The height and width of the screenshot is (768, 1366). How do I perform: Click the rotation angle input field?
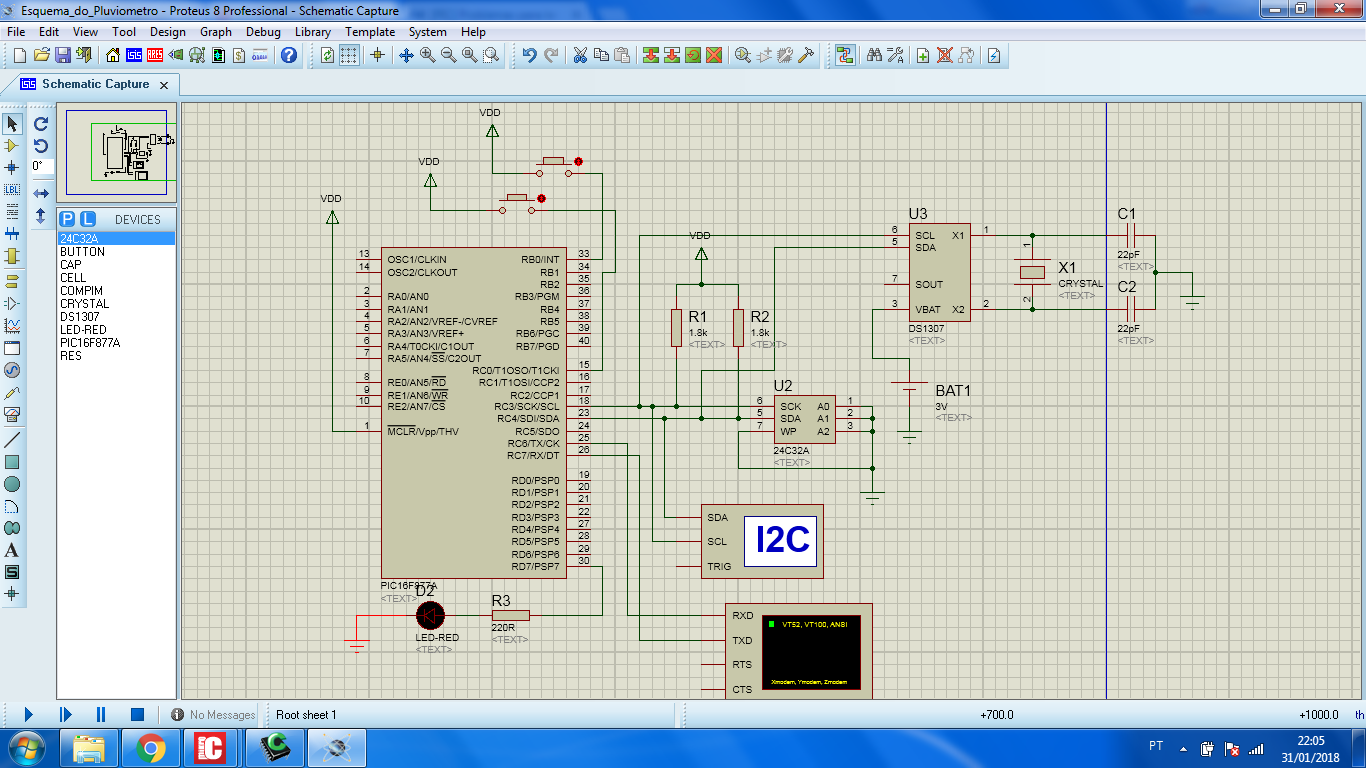click(x=41, y=166)
